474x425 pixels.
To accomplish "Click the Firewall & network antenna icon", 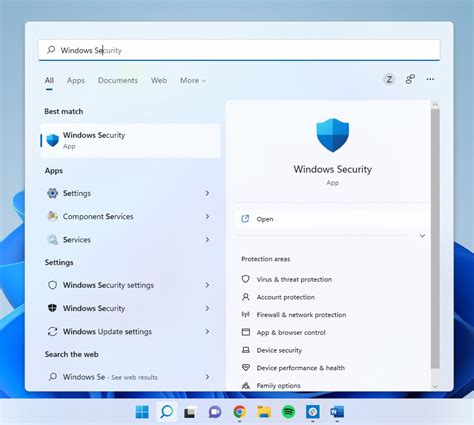I will (x=246, y=314).
